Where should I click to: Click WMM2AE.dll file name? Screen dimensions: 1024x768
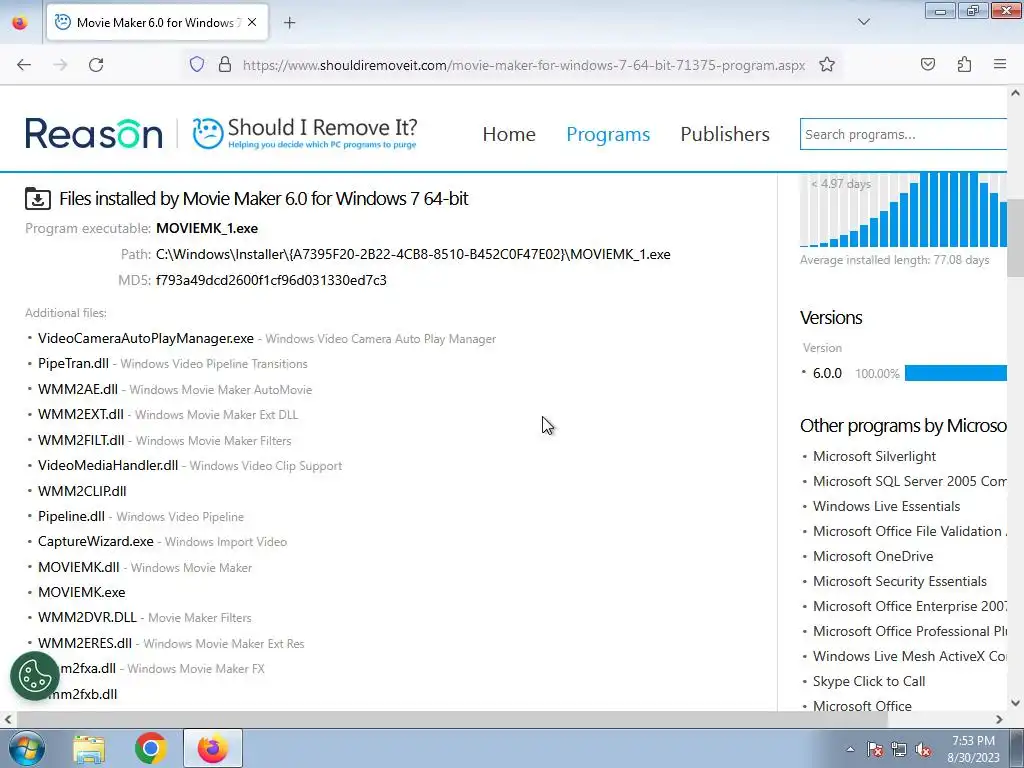[x=78, y=389]
